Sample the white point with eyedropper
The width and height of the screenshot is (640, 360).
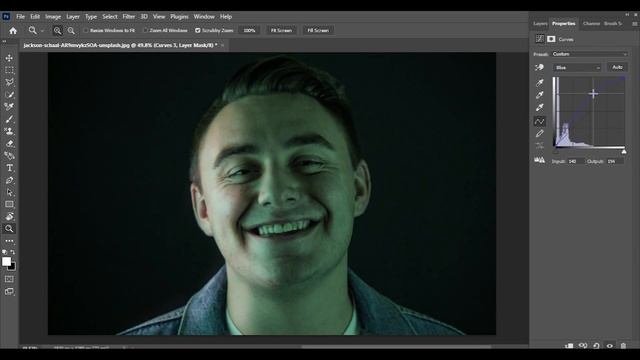tap(540, 107)
